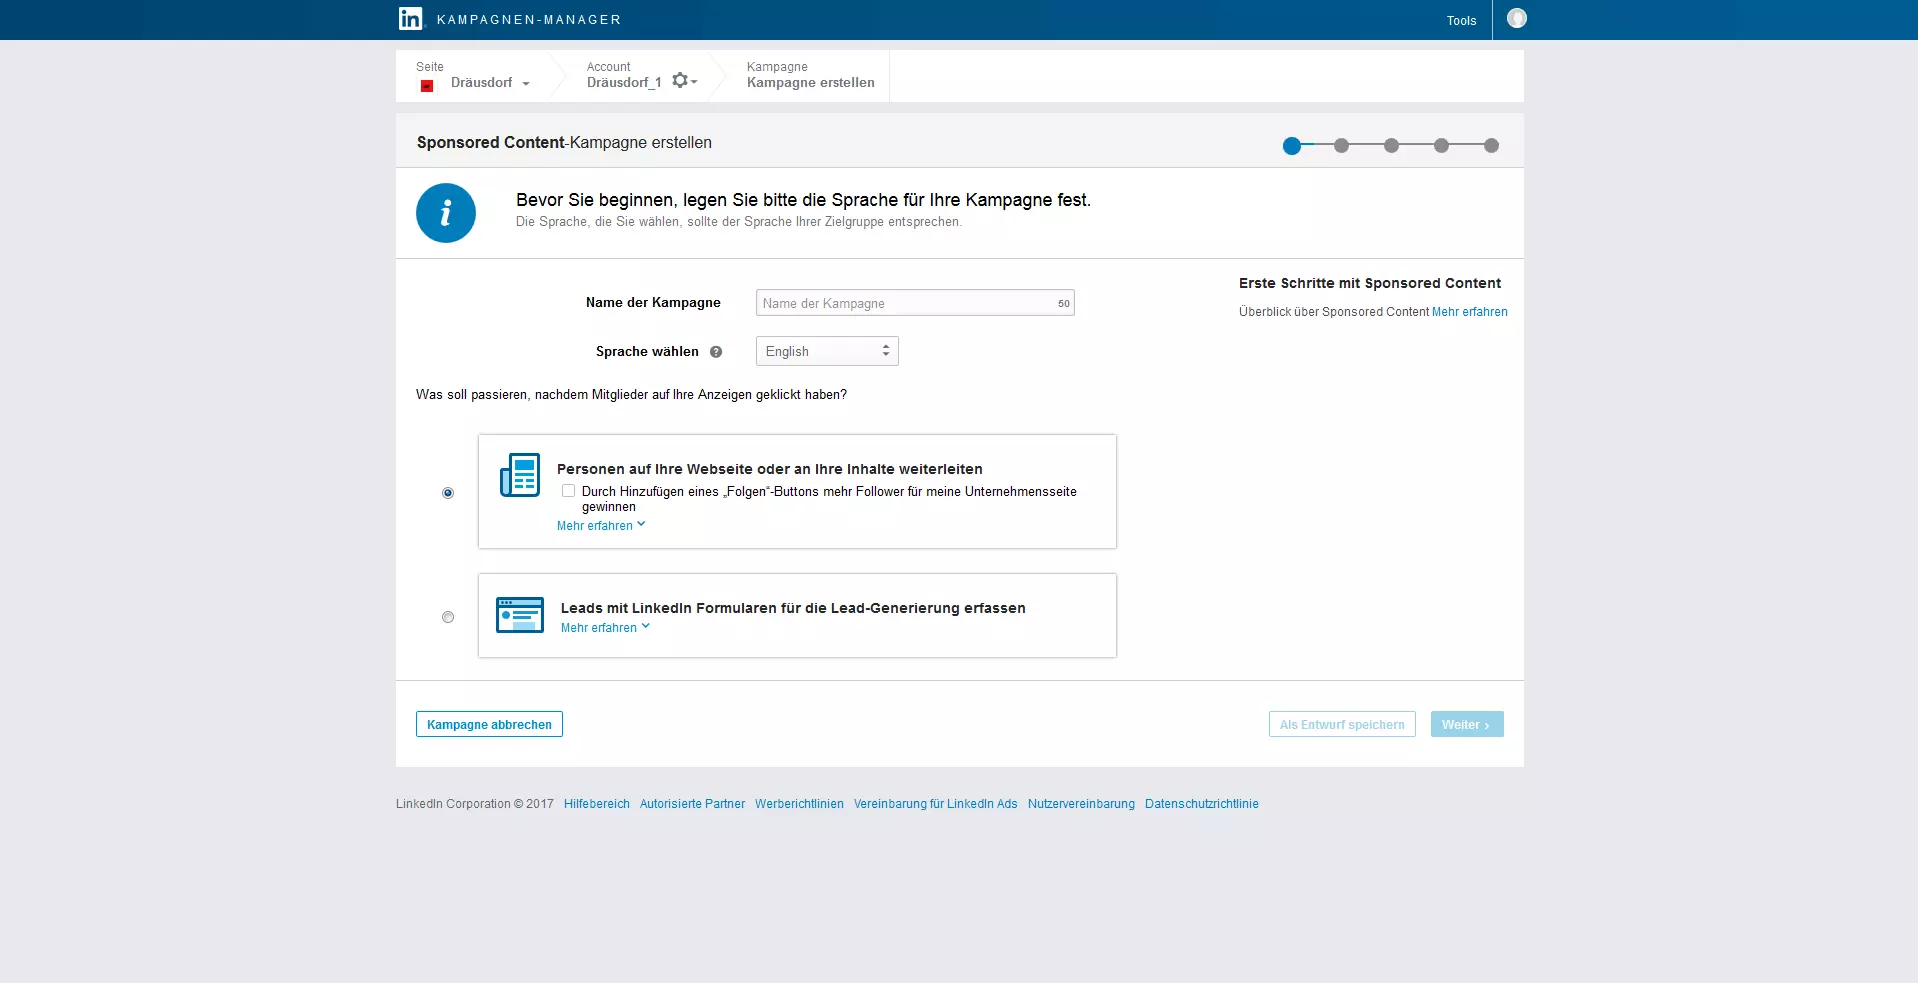Expand Mehr erfahren under website redirect option
Image resolution: width=1918 pixels, height=983 pixels.
coord(601,526)
